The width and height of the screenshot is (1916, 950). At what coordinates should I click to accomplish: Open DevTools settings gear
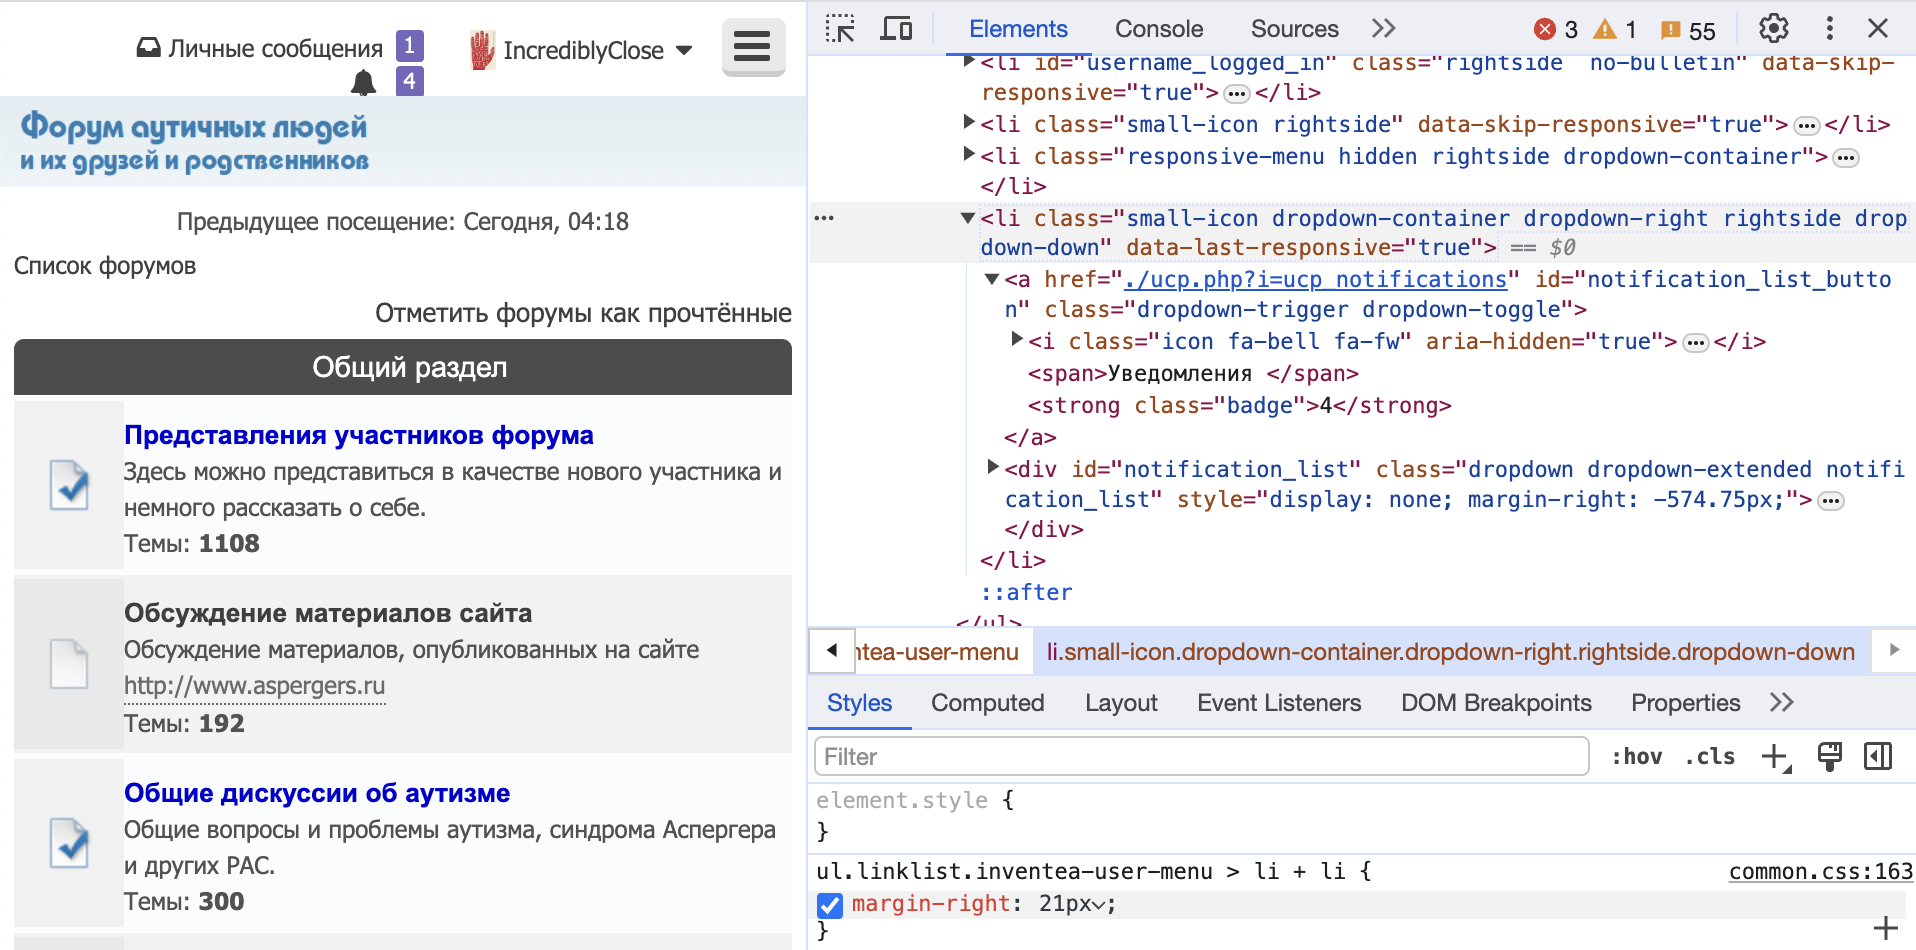(x=1774, y=29)
